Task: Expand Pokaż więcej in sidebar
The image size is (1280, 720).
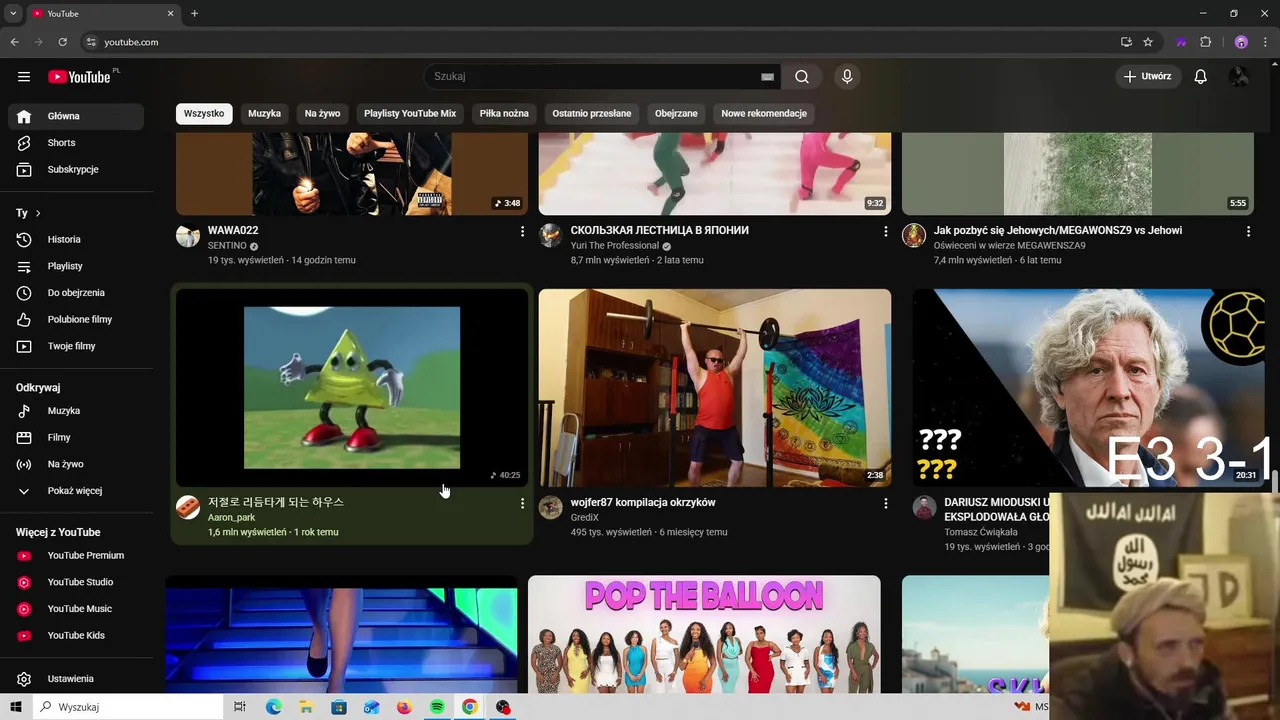Action: (x=76, y=491)
